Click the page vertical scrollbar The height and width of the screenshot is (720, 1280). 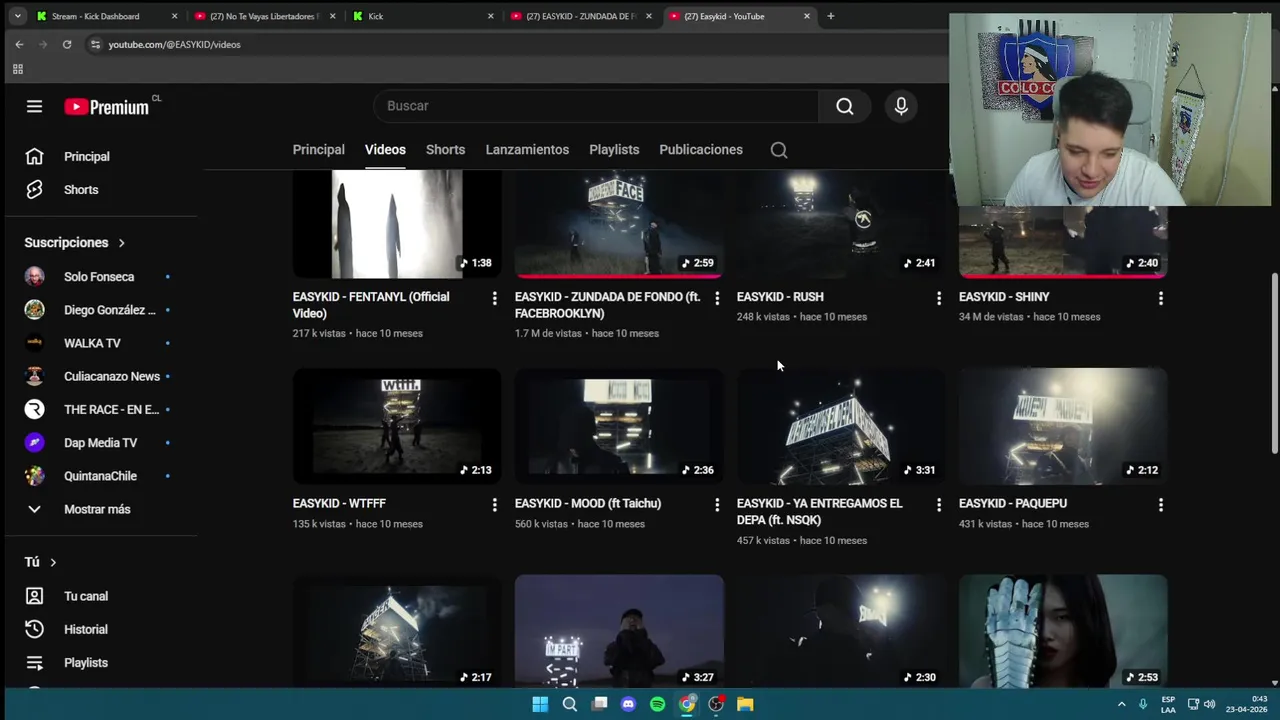click(1274, 362)
